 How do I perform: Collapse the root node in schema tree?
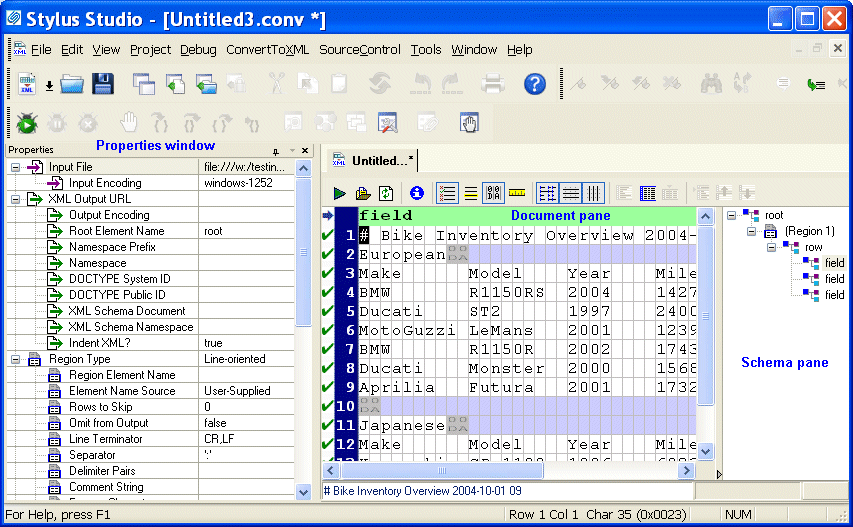coord(732,215)
